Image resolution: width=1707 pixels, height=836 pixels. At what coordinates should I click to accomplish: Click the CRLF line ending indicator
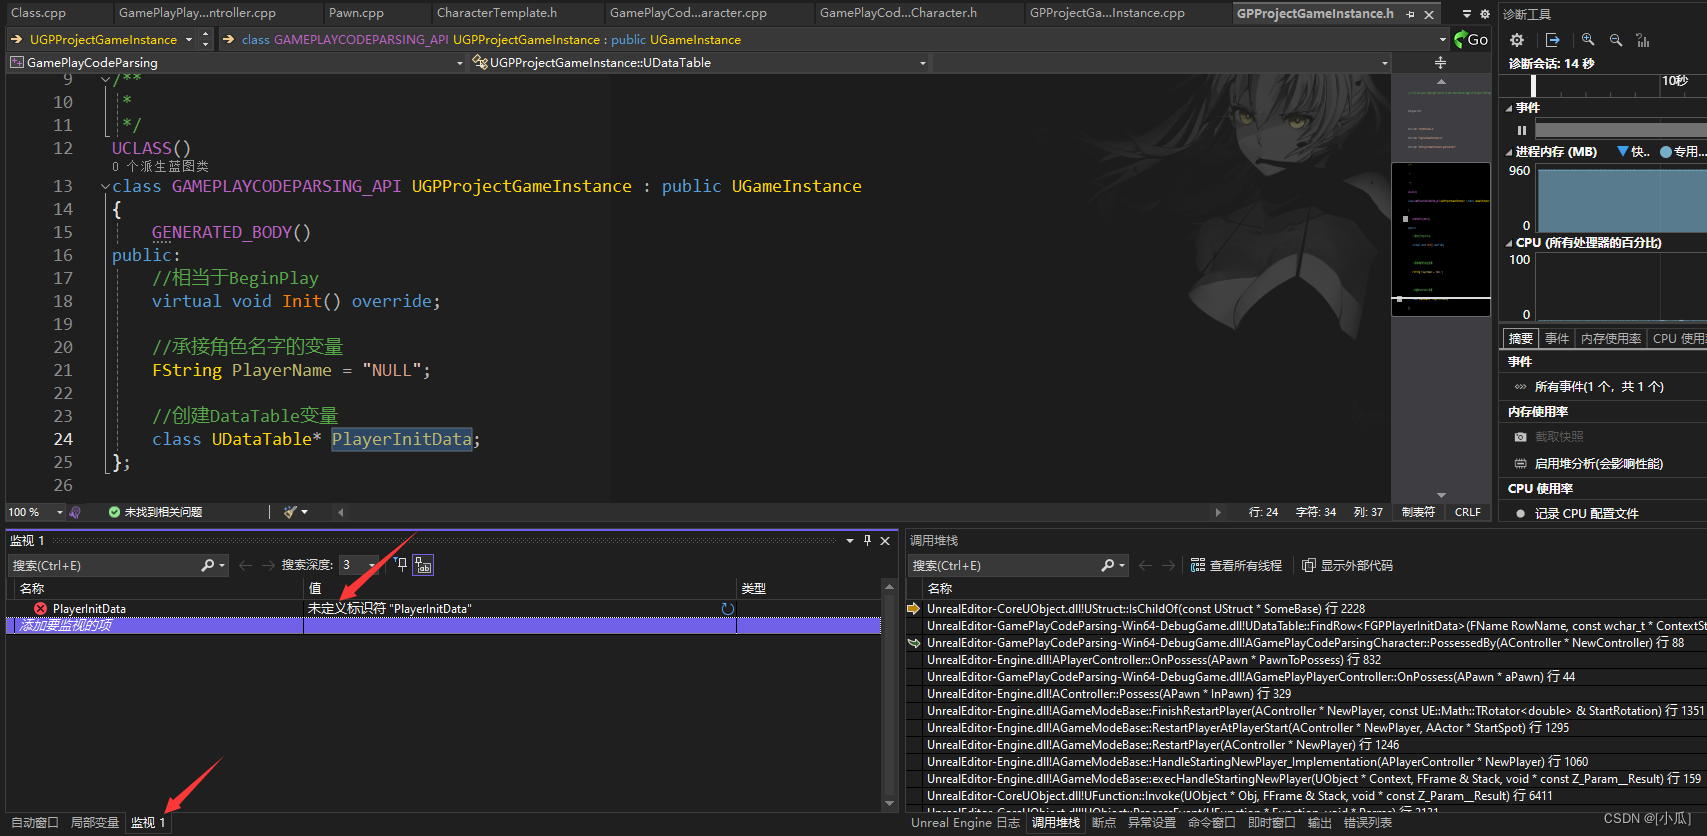[1468, 512]
